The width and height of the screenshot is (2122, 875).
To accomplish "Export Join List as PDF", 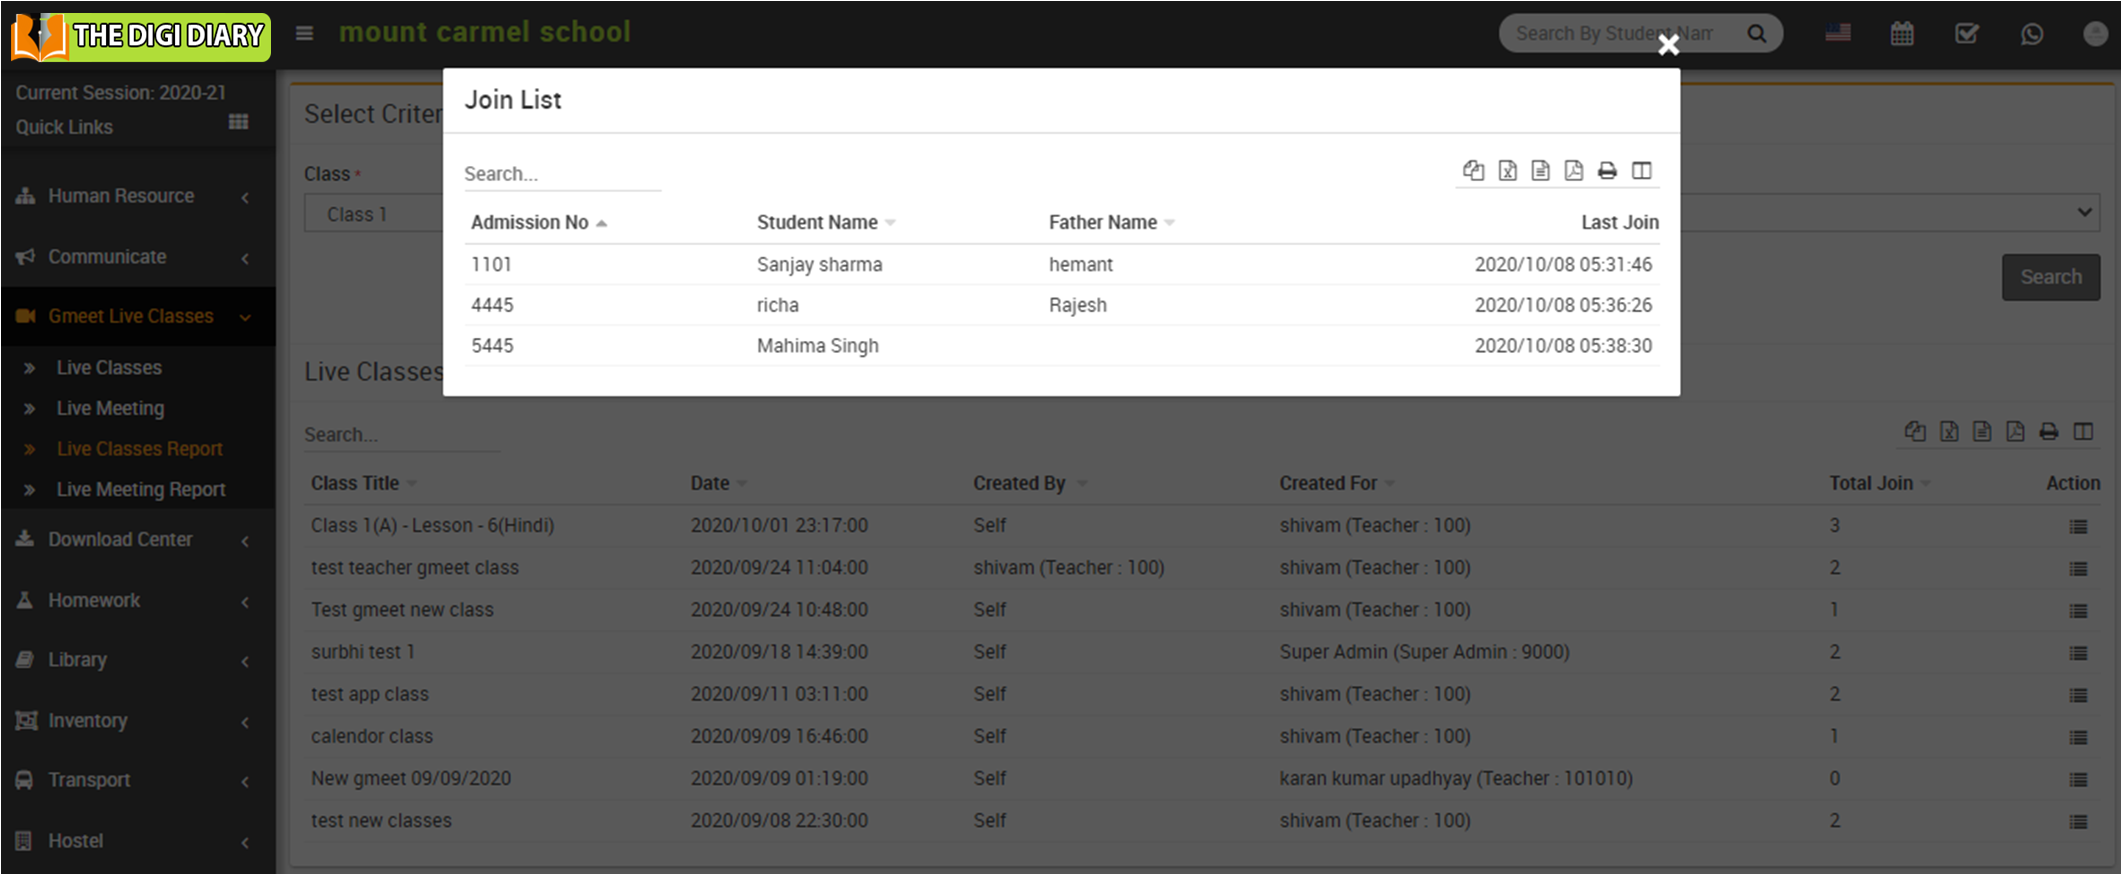I will click(1574, 171).
